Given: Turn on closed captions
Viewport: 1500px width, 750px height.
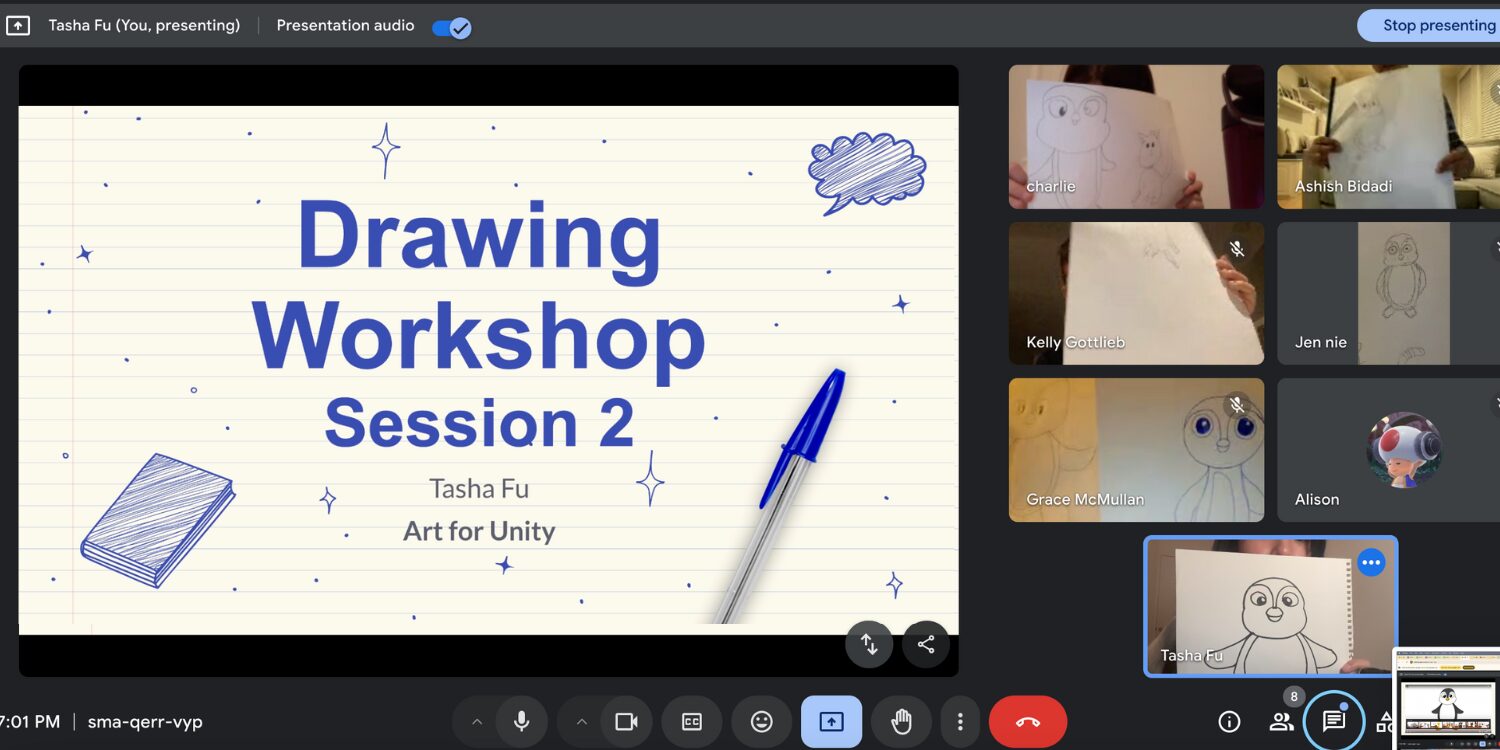Looking at the screenshot, I should (692, 722).
